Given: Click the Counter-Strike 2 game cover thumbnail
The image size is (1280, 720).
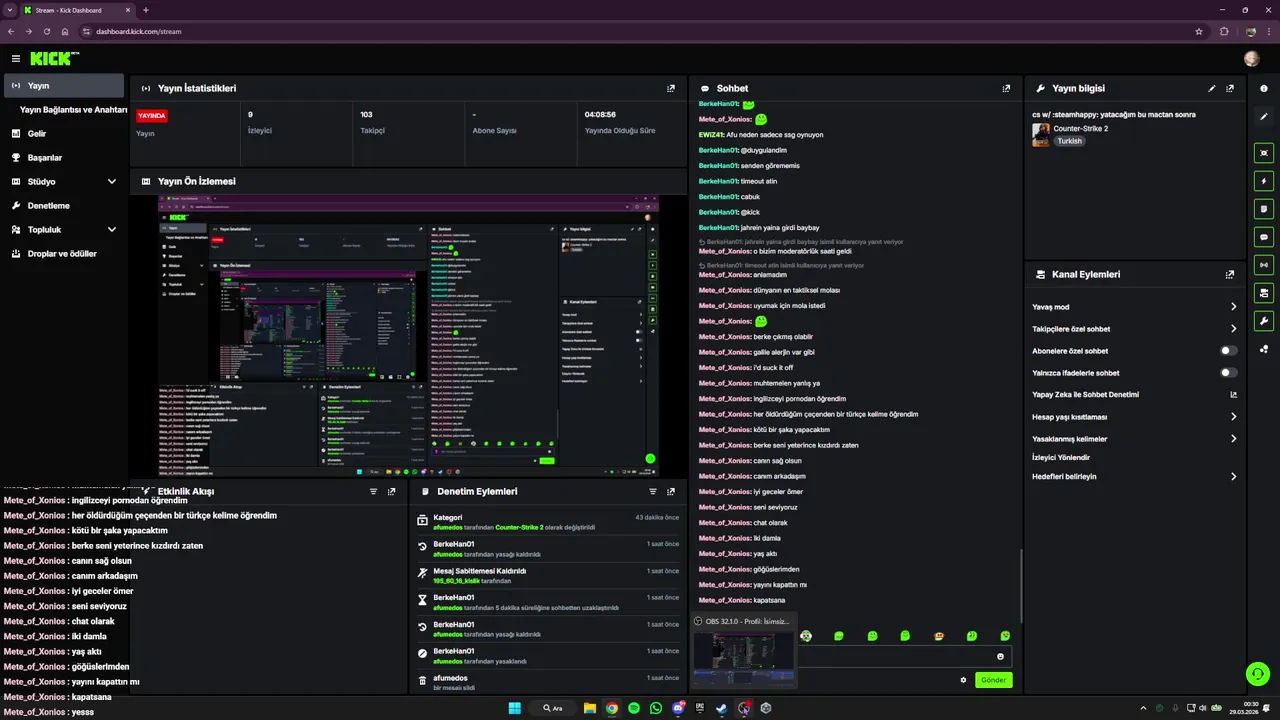Looking at the screenshot, I should point(1041,135).
